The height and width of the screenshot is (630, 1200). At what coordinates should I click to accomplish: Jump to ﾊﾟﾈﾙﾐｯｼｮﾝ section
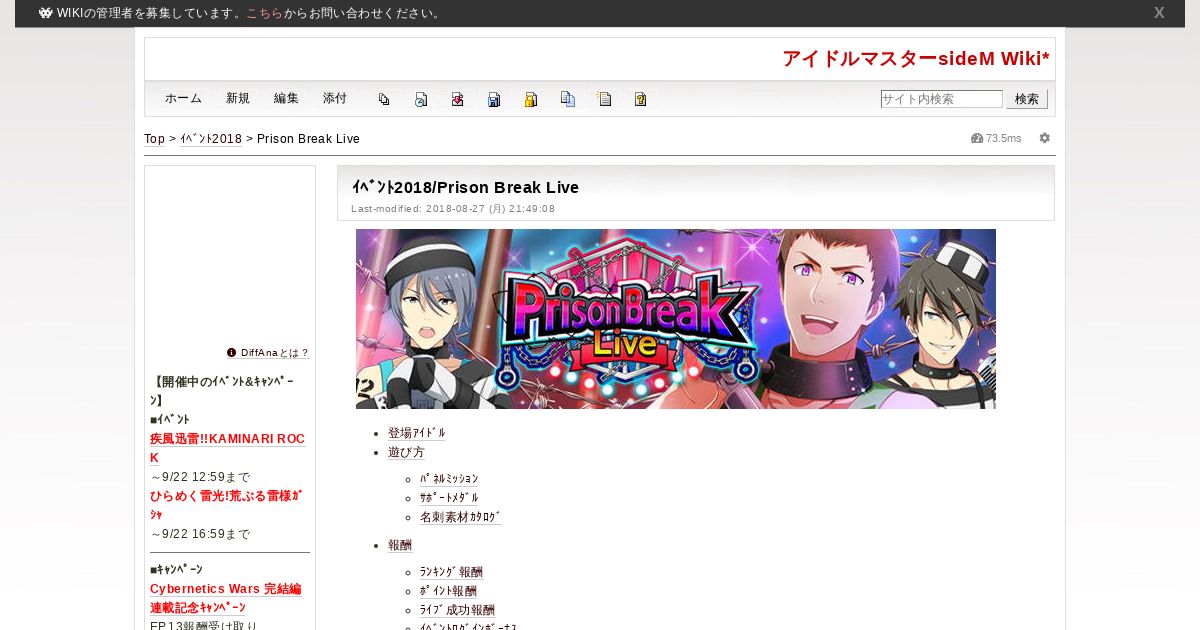point(449,479)
